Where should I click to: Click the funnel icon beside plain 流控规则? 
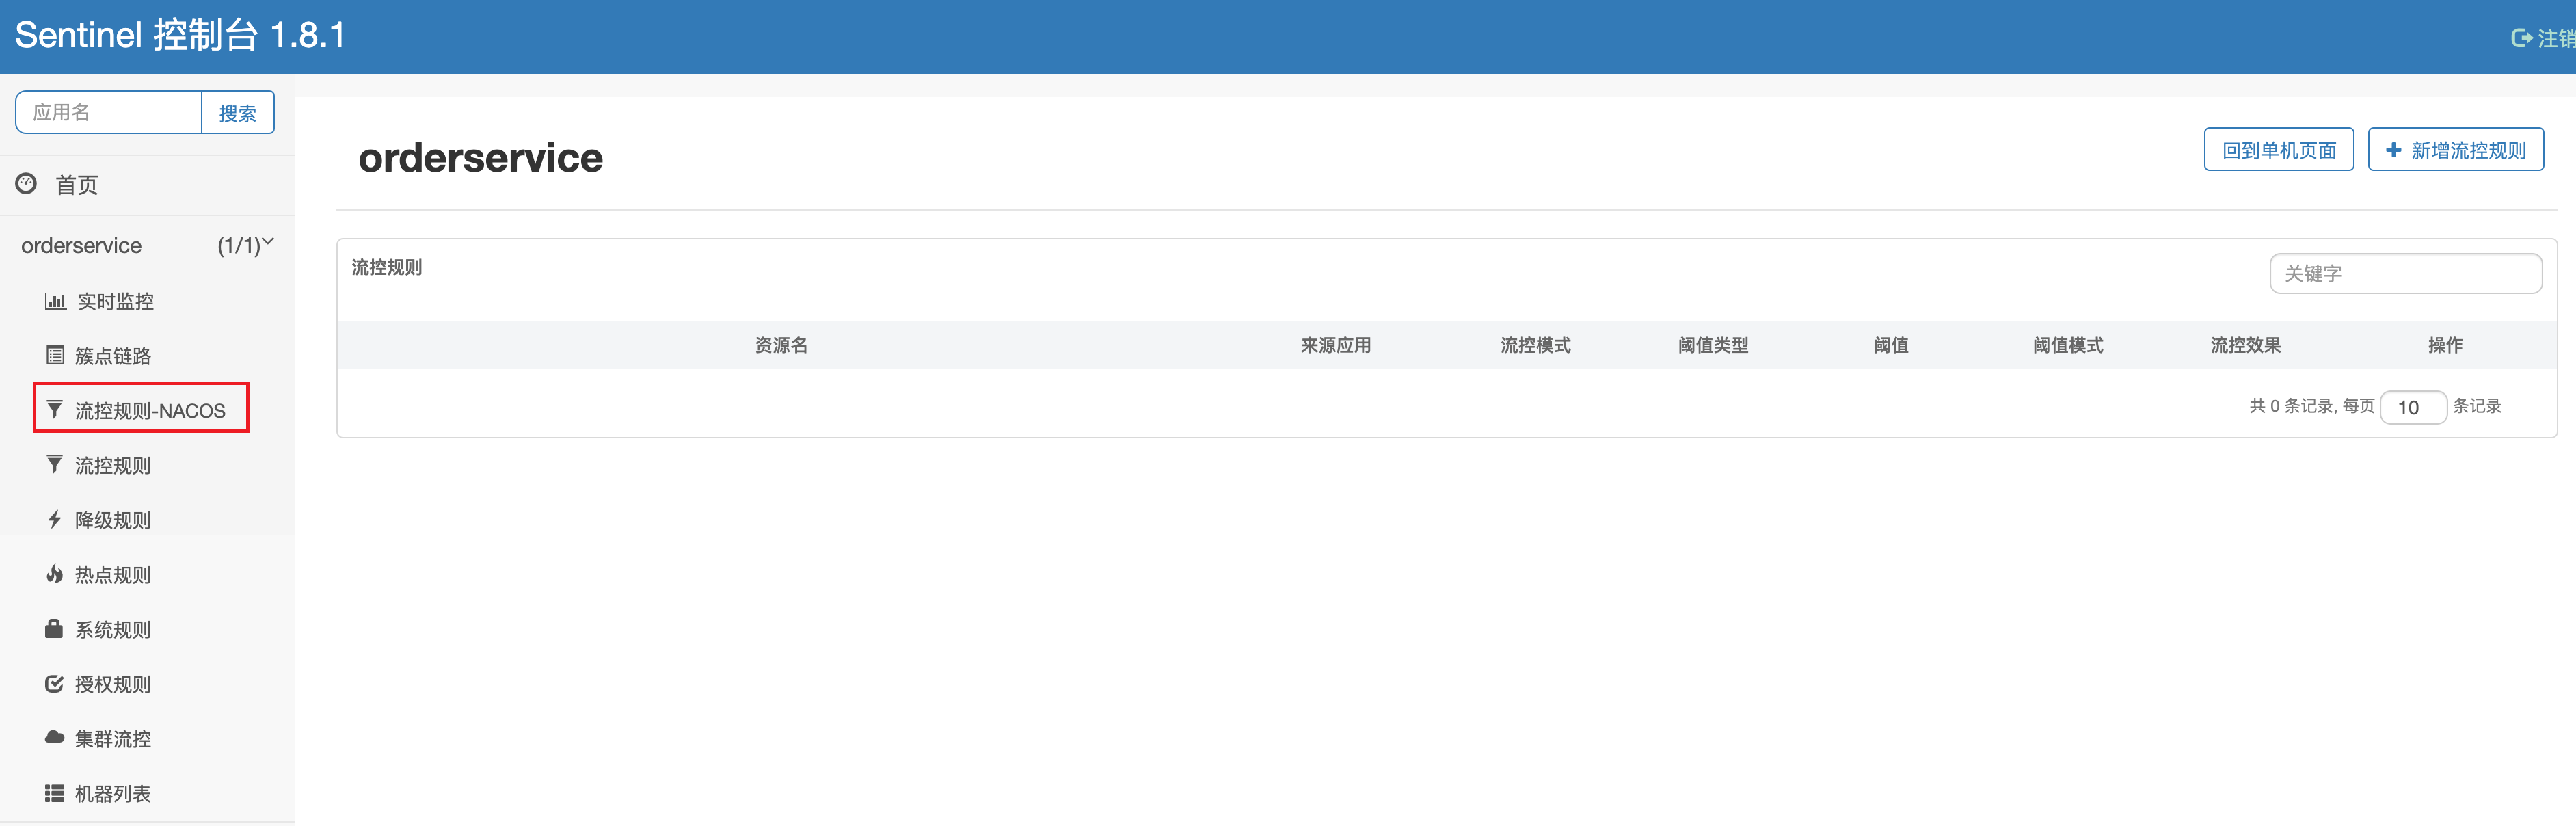point(55,464)
